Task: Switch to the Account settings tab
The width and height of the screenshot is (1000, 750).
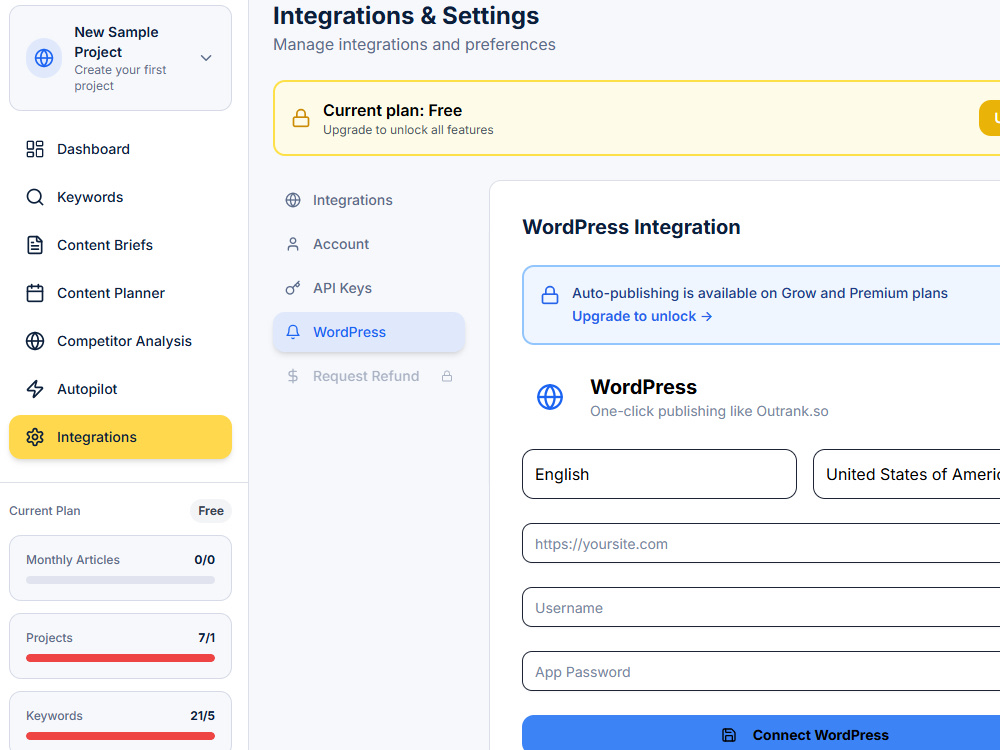Action: [x=369, y=244]
